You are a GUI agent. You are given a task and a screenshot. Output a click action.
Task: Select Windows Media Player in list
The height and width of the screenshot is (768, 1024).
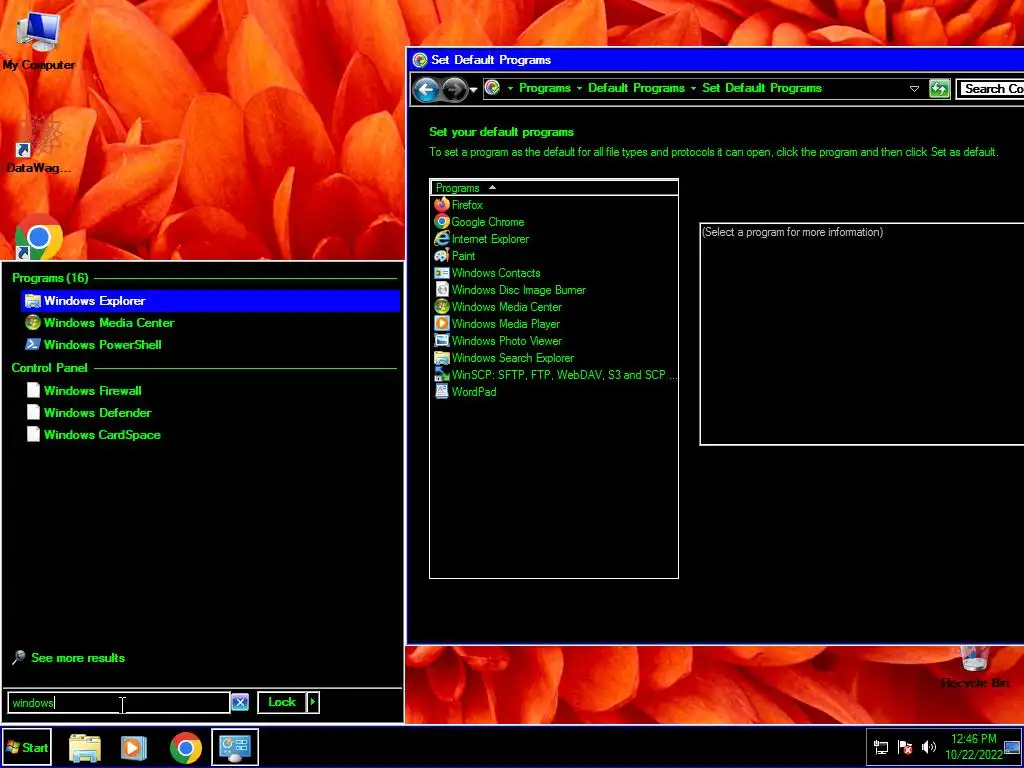[505, 324]
